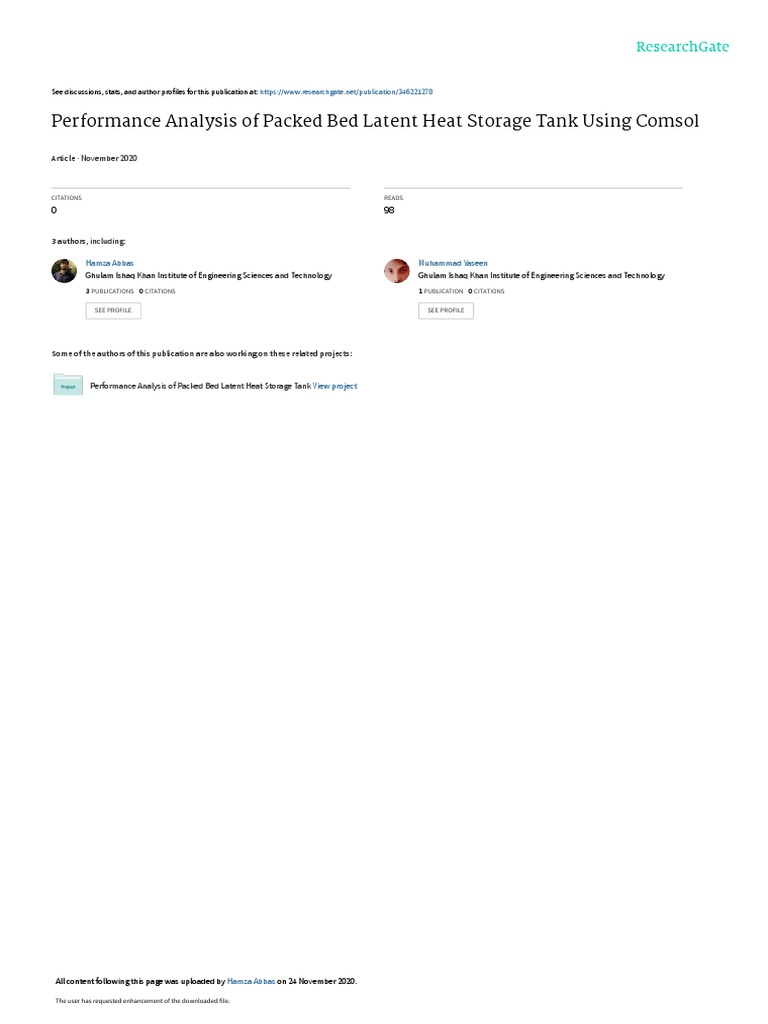Viewport: 768px width, 1024px height.
Task: Click SEE PROFILE button under Muhammad Yaseen
Action: [446, 310]
